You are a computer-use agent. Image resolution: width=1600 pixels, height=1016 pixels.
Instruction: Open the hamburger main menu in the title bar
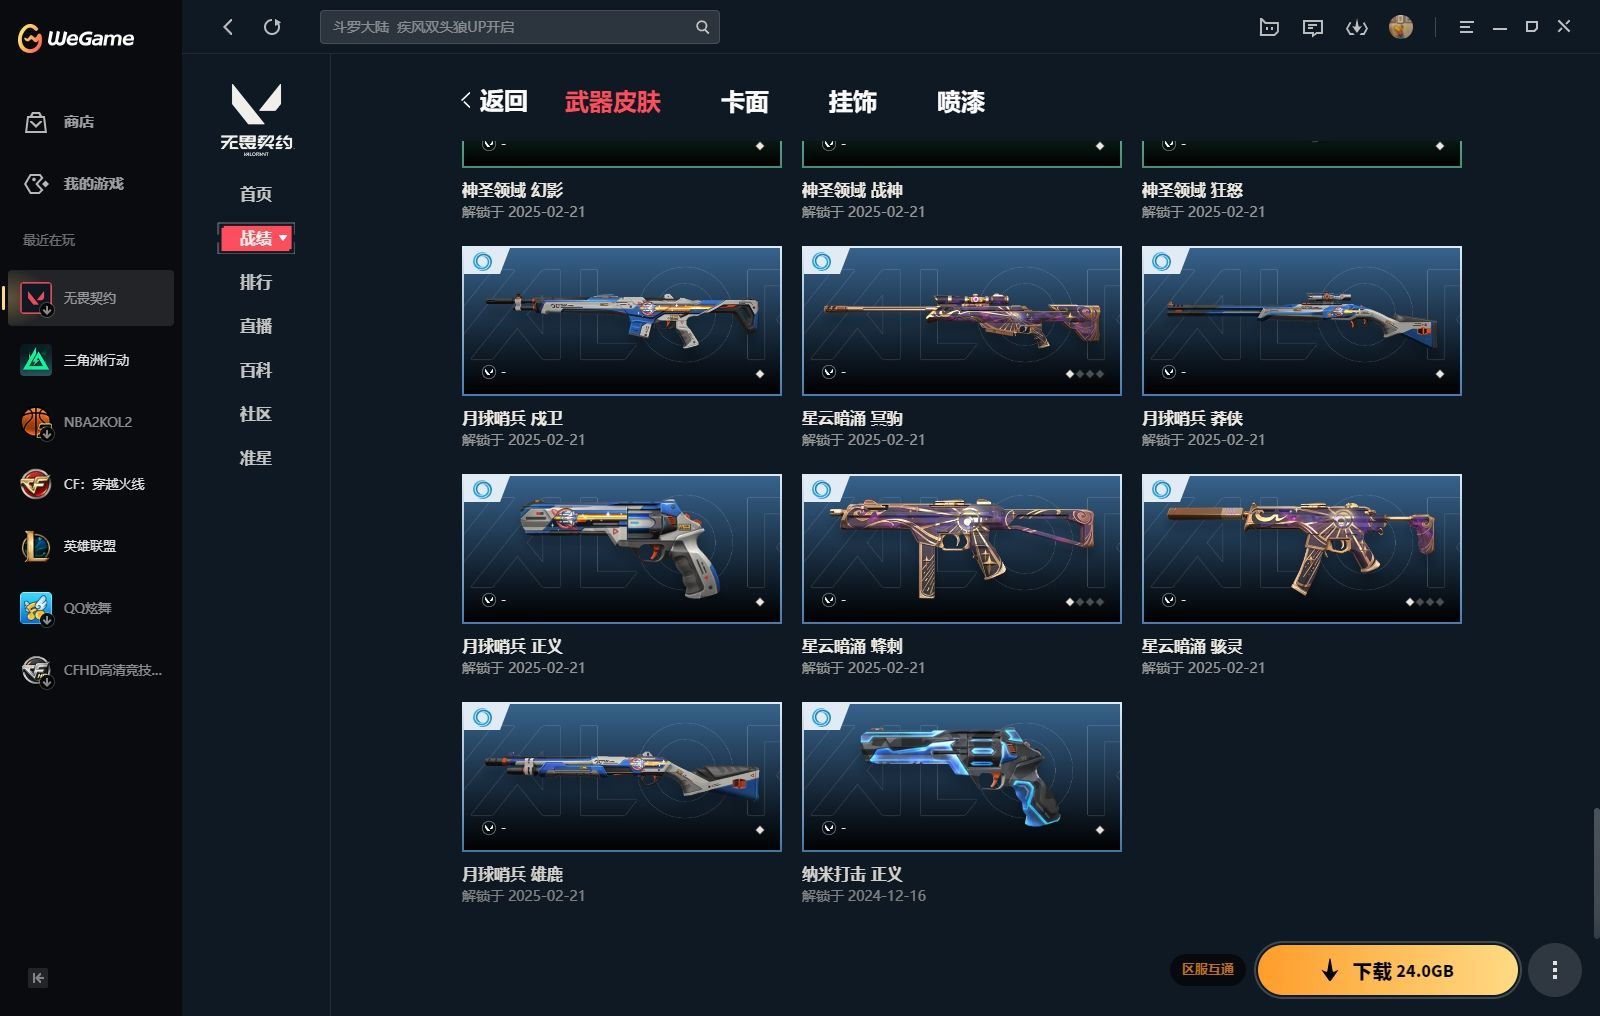[x=1466, y=27]
